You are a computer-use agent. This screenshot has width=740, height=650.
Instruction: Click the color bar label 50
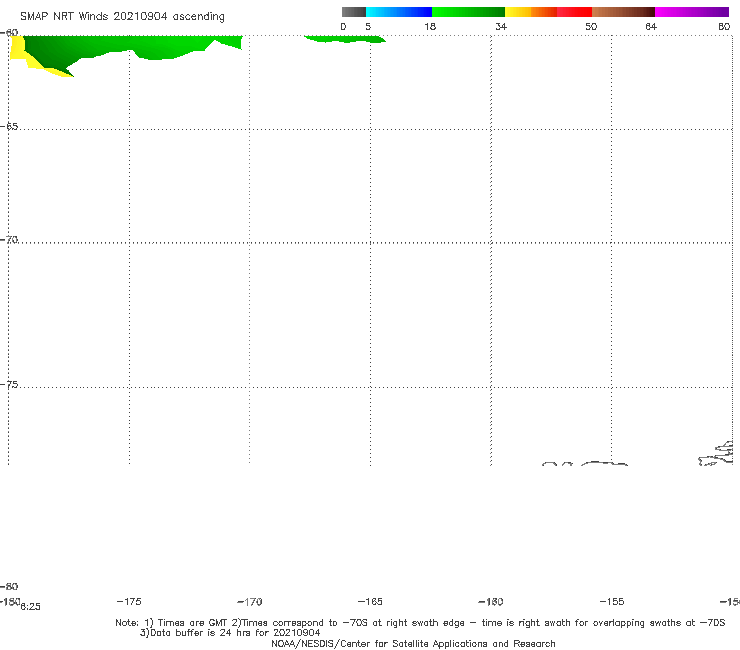tap(591, 27)
